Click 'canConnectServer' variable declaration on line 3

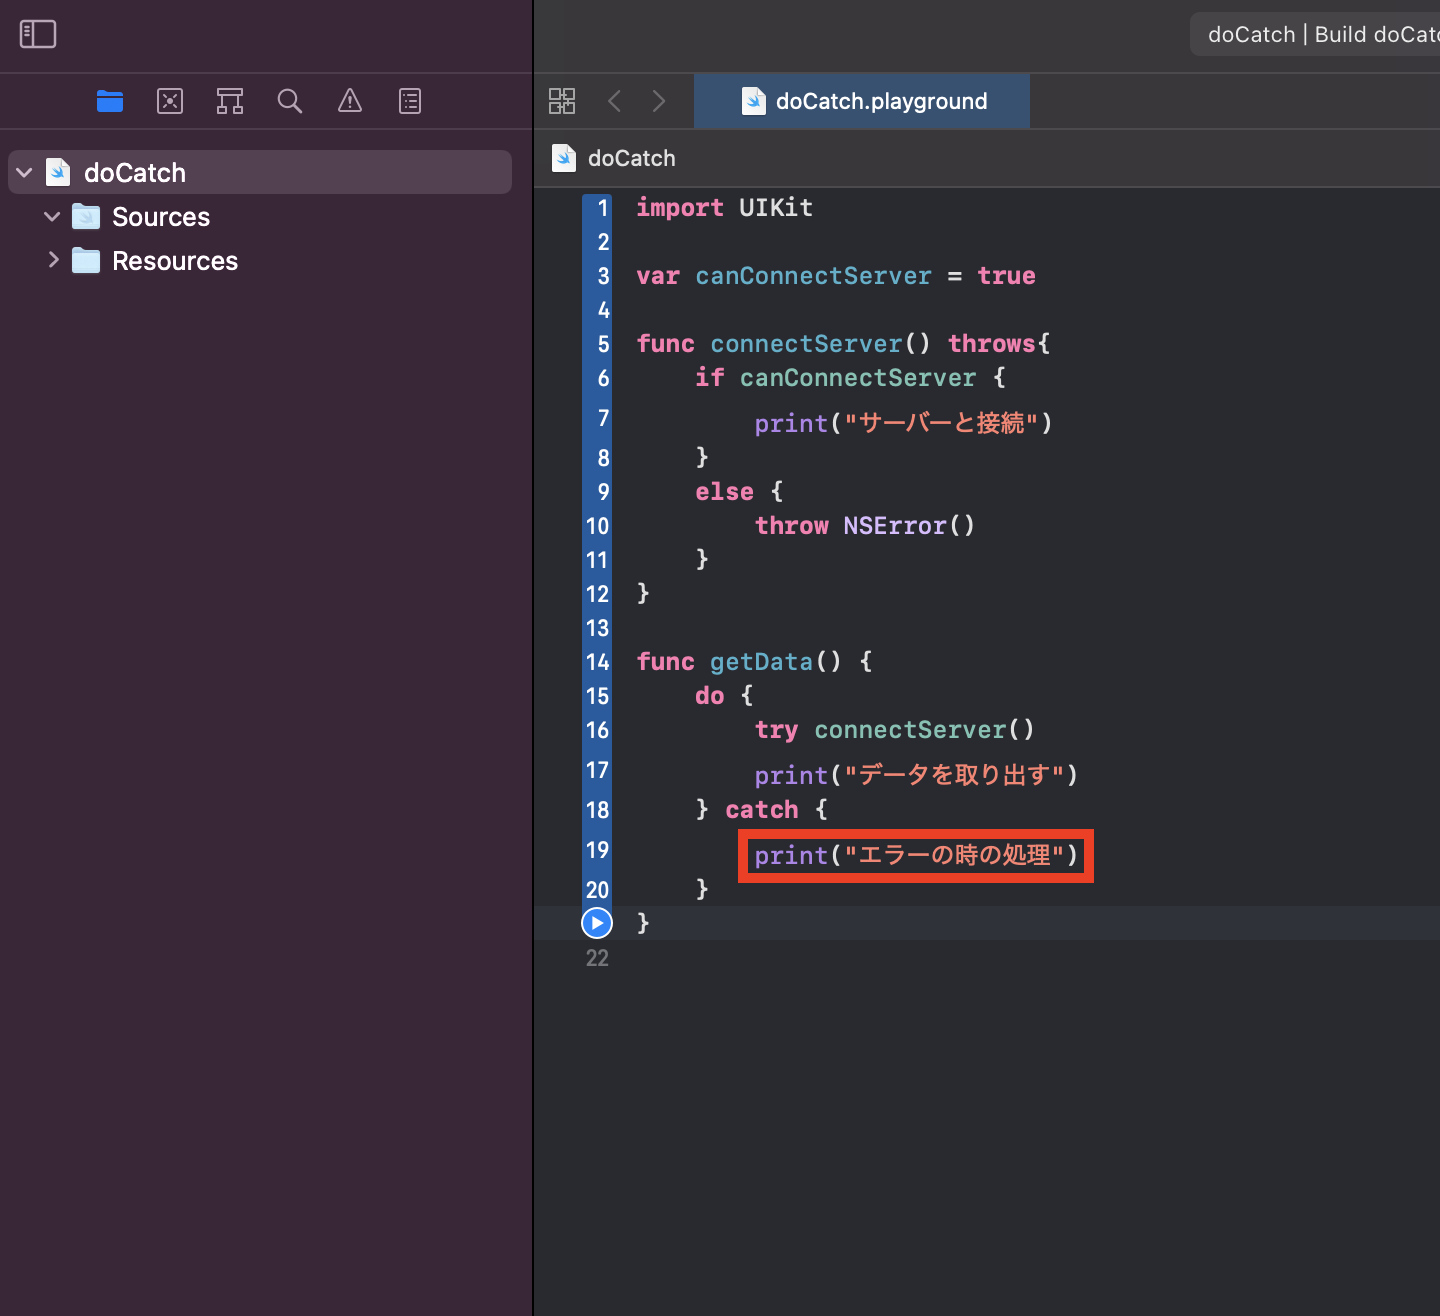tap(813, 276)
